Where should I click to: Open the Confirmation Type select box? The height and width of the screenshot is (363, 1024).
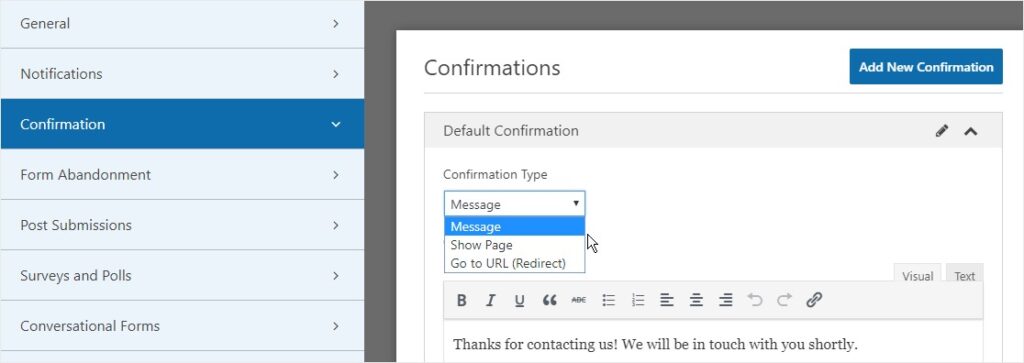click(x=515, y=204)
